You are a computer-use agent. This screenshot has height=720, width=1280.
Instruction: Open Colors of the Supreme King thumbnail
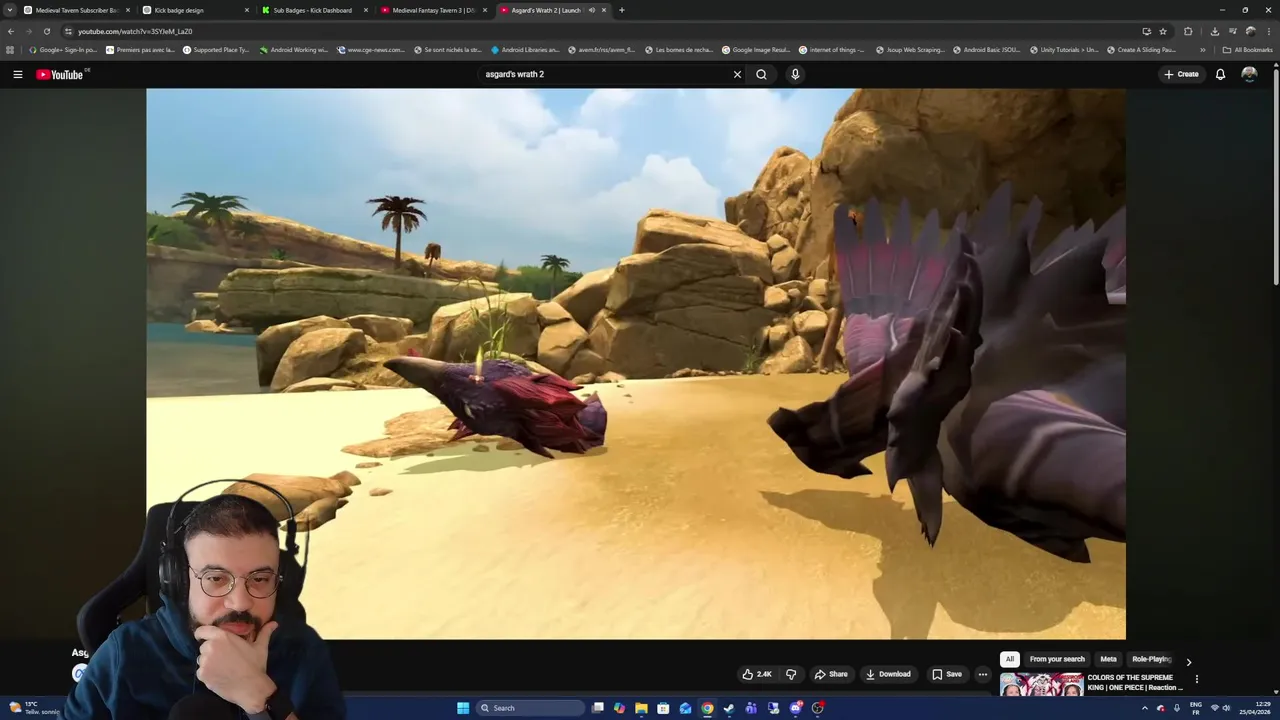pyautogui.click(x=1041, y=684)
